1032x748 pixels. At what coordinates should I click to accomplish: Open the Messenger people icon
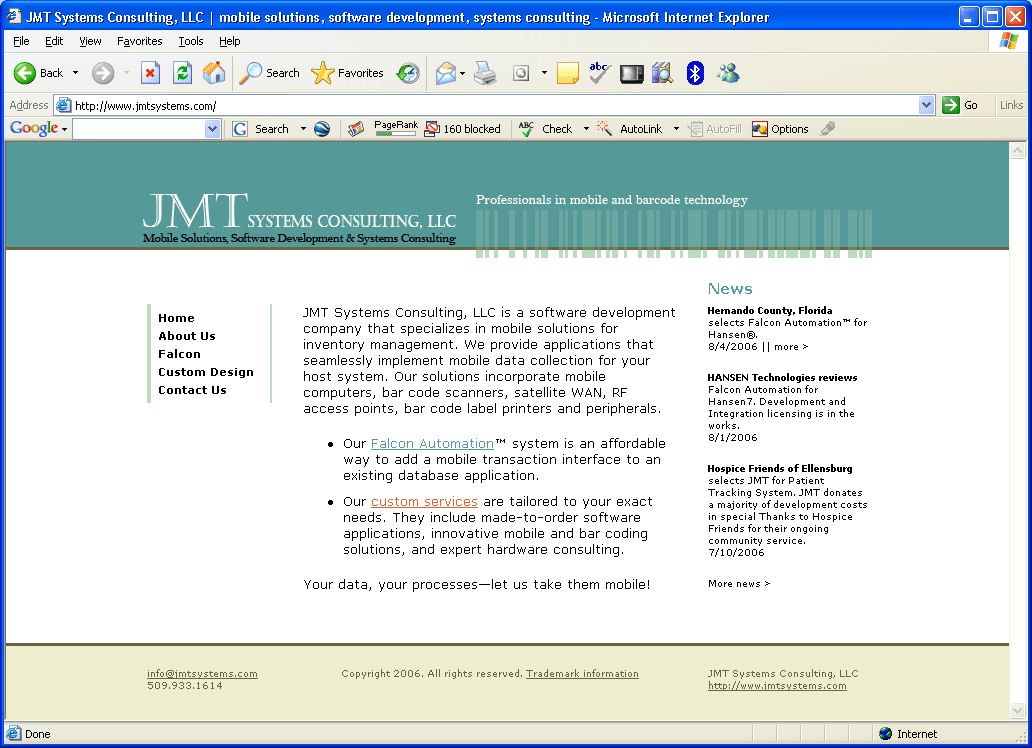pyautogui.click(x=728, y=73)
